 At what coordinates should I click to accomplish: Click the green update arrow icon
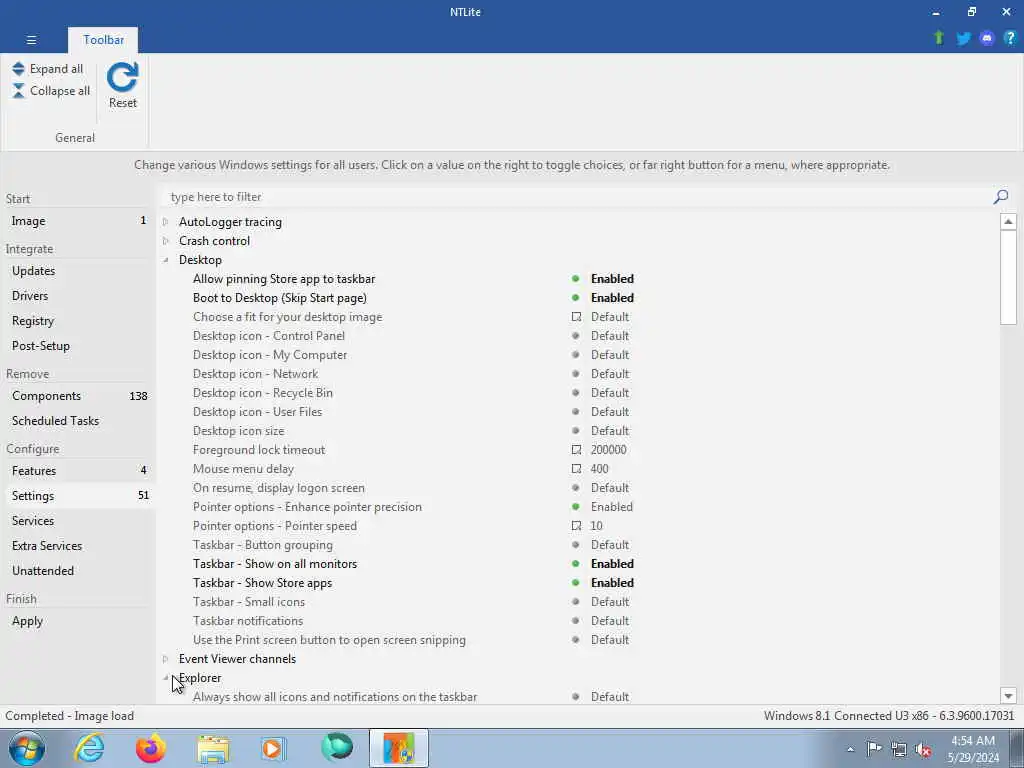[x=939, y=38]
